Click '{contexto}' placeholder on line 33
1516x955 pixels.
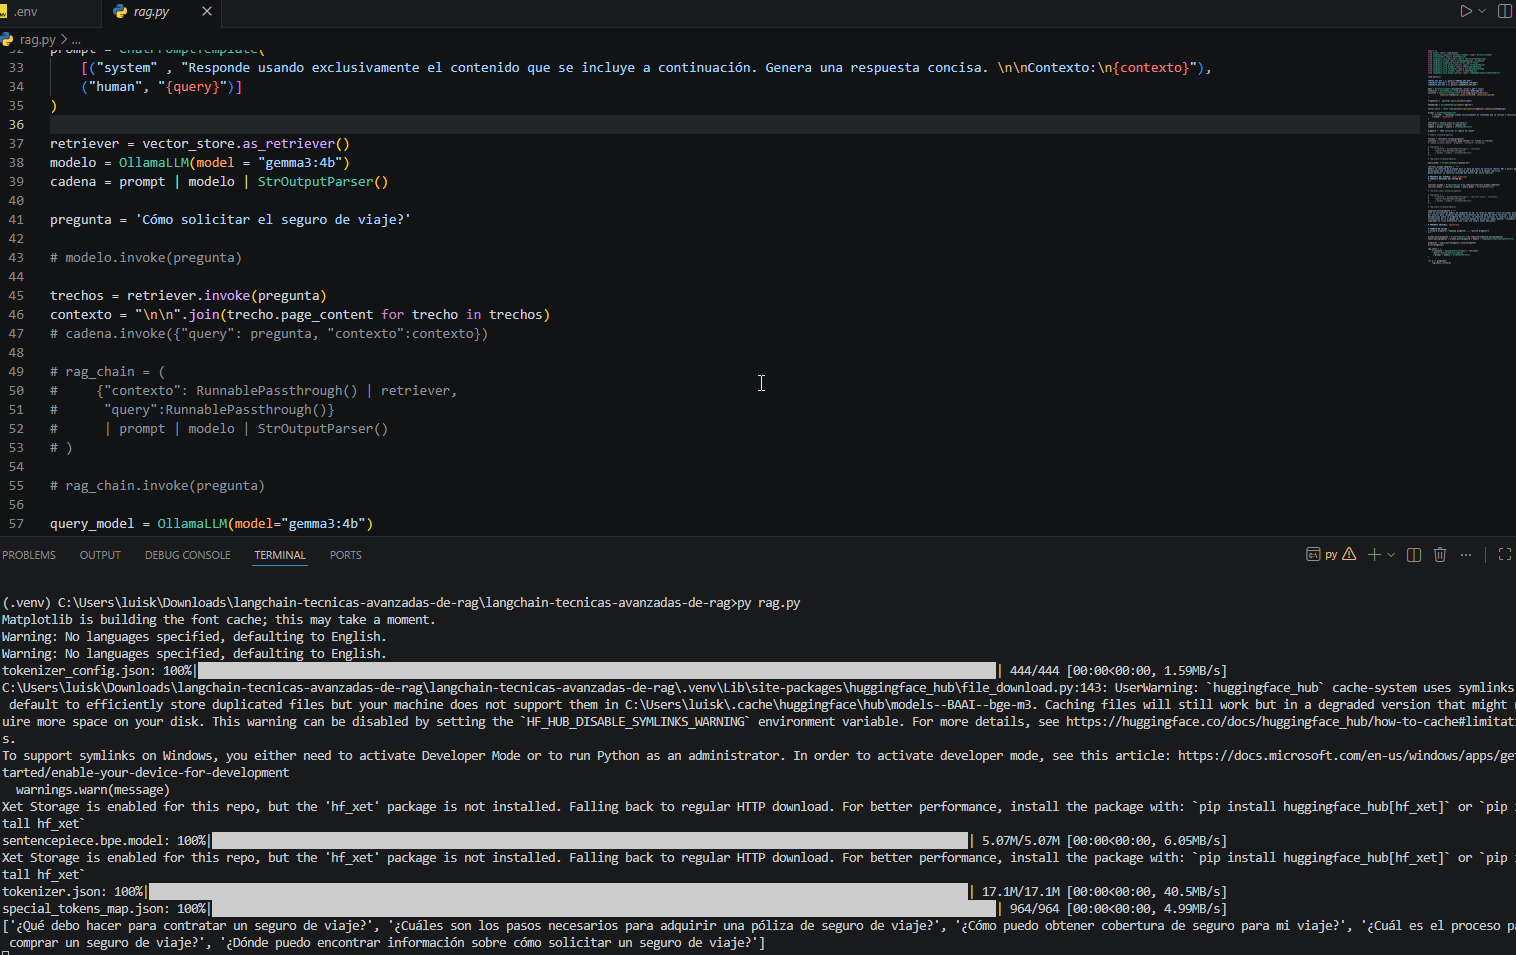point(1153,68)
